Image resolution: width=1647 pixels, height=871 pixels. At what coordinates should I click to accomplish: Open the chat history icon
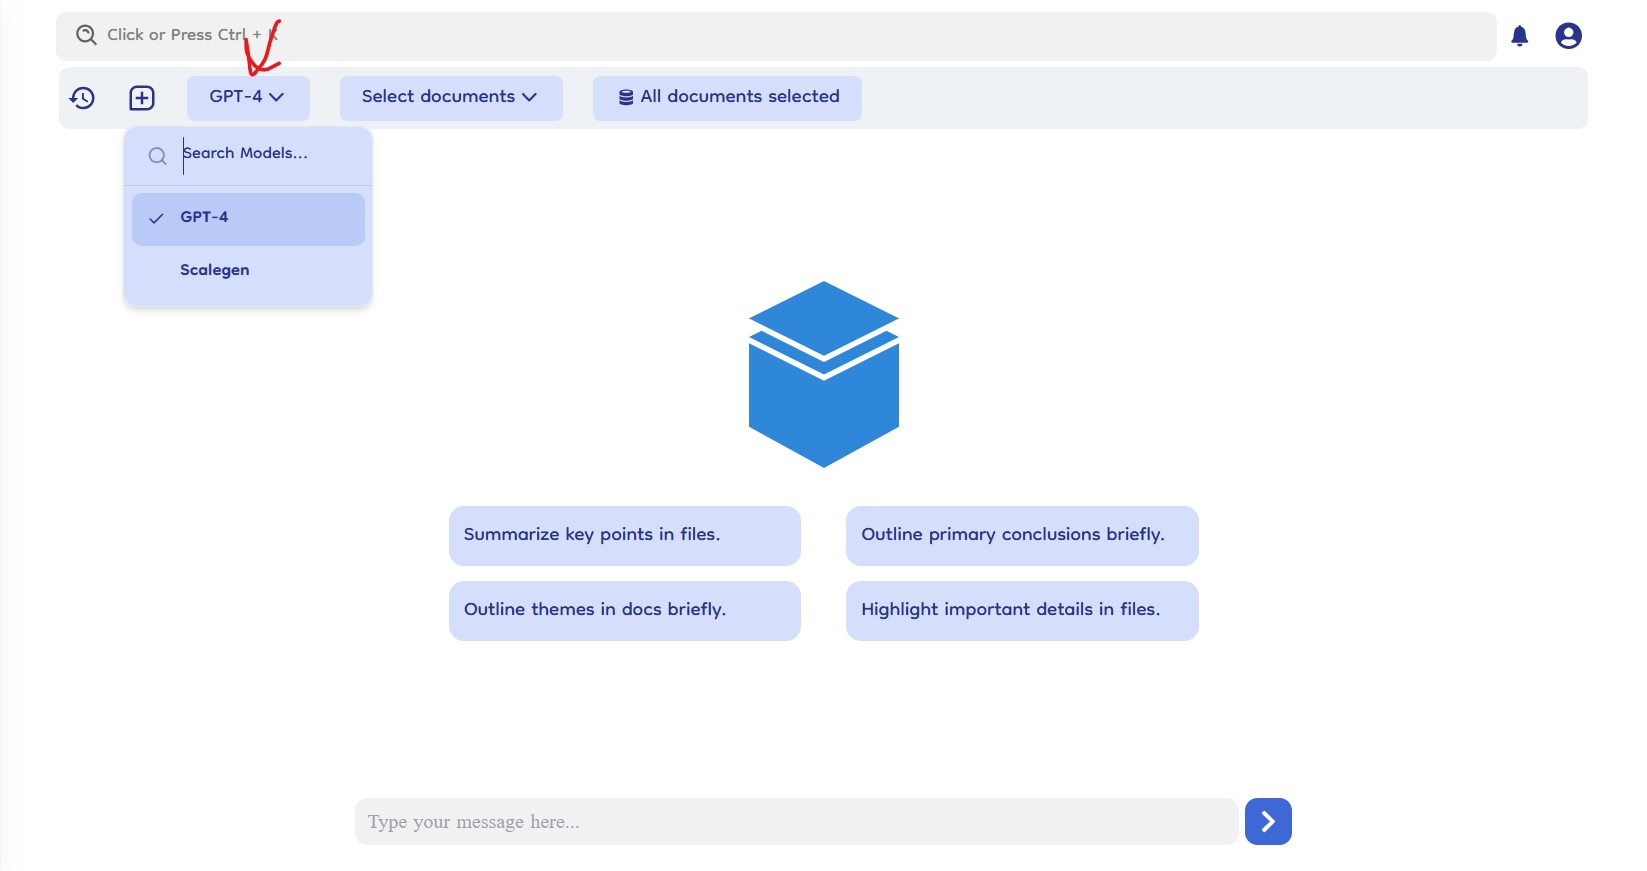(82, 98)
